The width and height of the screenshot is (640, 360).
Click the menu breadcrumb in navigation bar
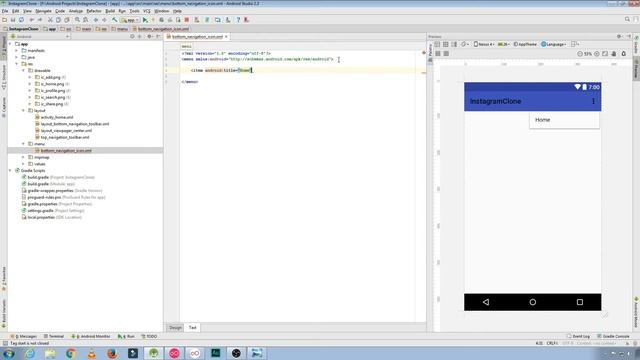pyautogui.click(x=119, y=29)
